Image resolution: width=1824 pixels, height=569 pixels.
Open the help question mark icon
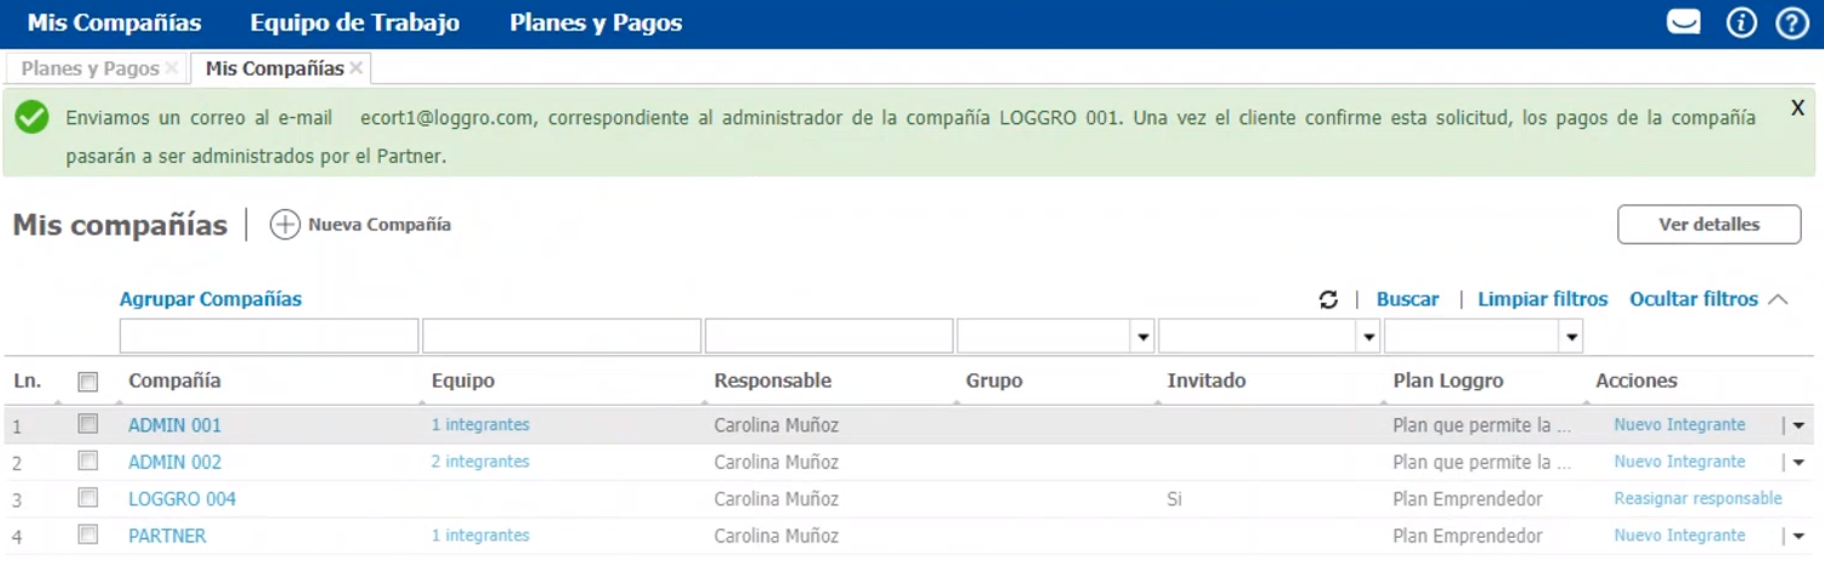point(1791,22)
